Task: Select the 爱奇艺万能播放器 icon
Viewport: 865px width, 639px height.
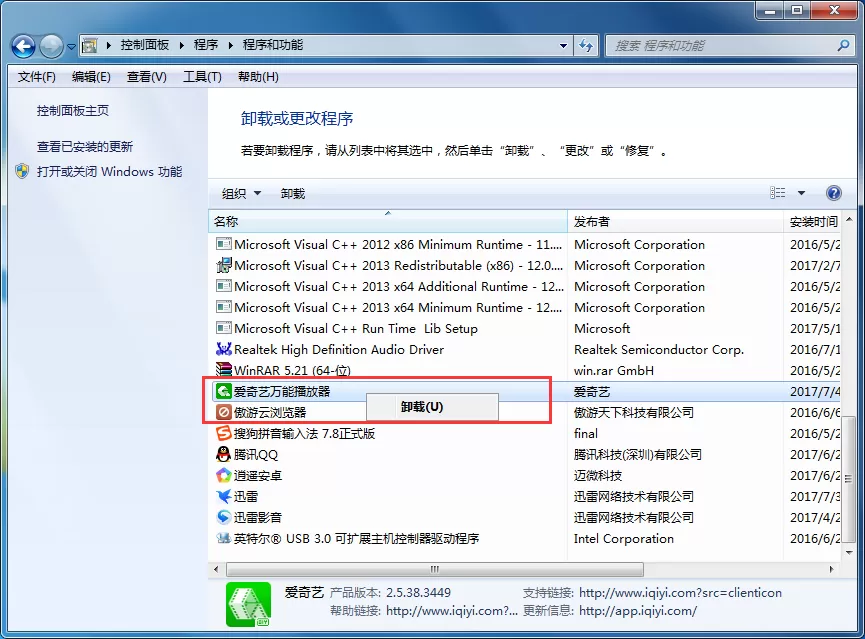Action: tap(223, 391)
